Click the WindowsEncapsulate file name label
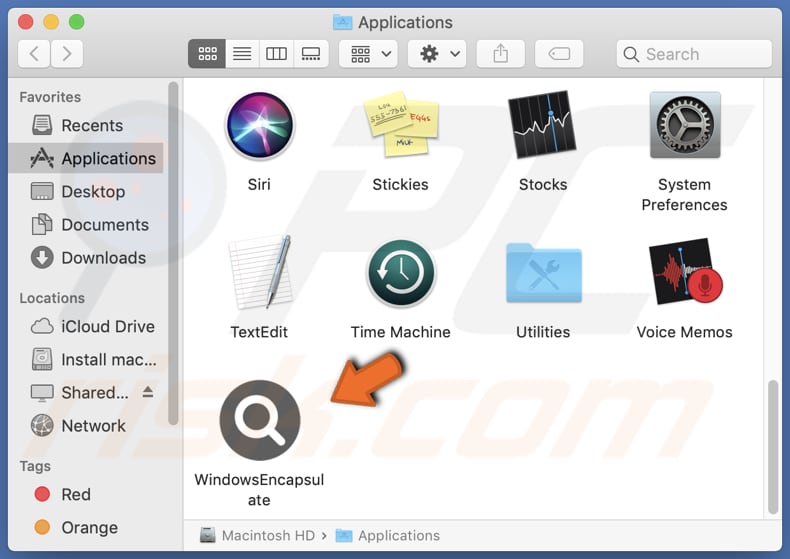The height and width of the screenshot is (559, 790). 259,490
